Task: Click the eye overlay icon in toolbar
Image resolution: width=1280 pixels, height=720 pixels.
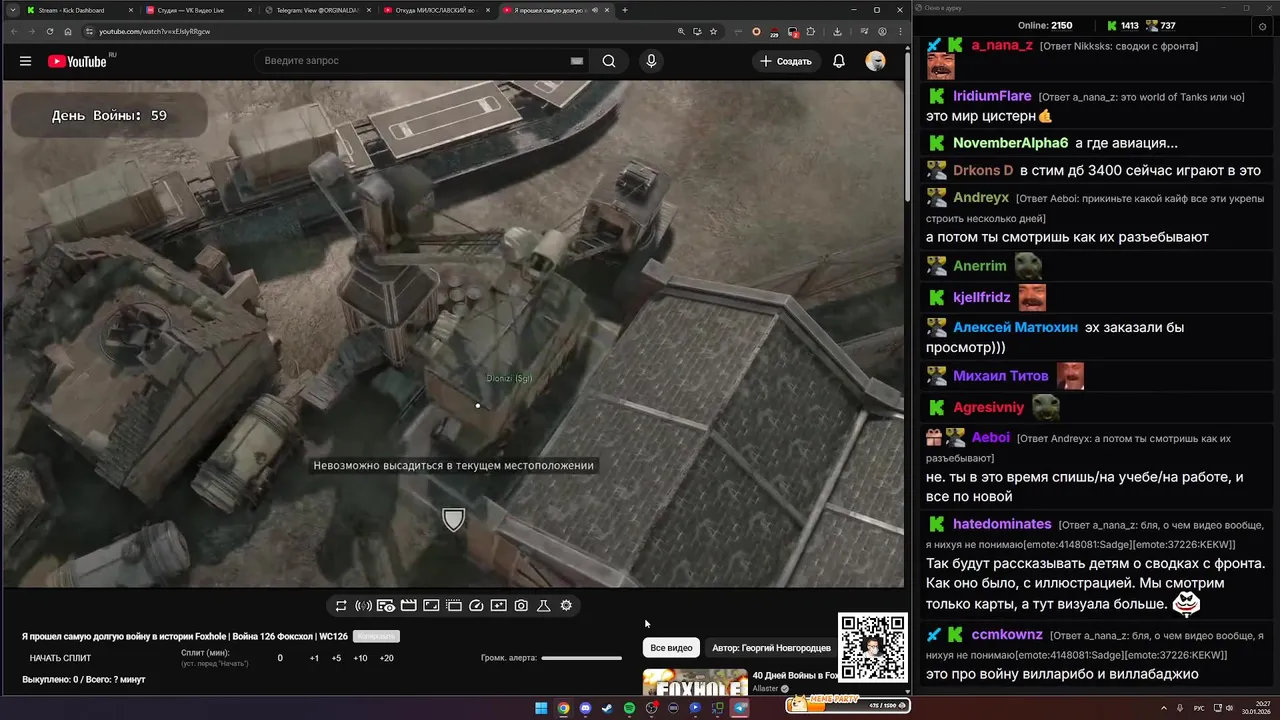Action: tap(386, 606)
